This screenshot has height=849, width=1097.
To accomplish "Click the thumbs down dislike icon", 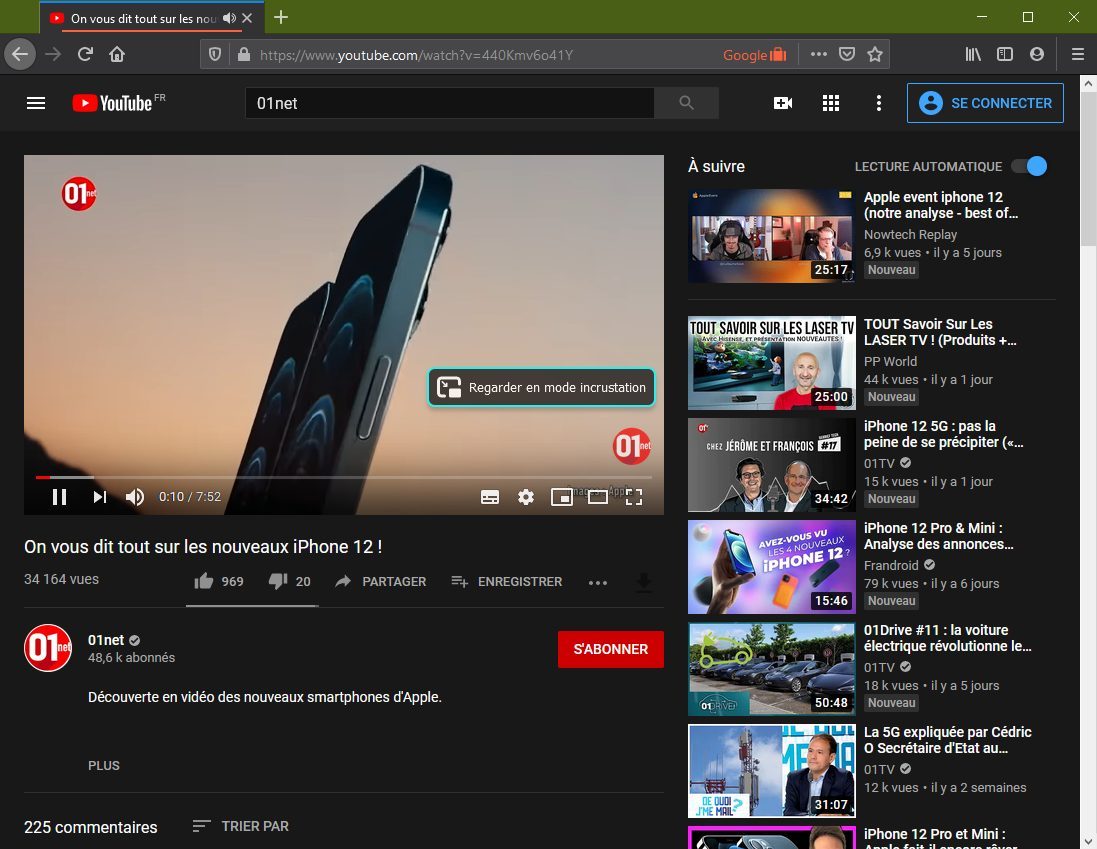I will (278, 581).
